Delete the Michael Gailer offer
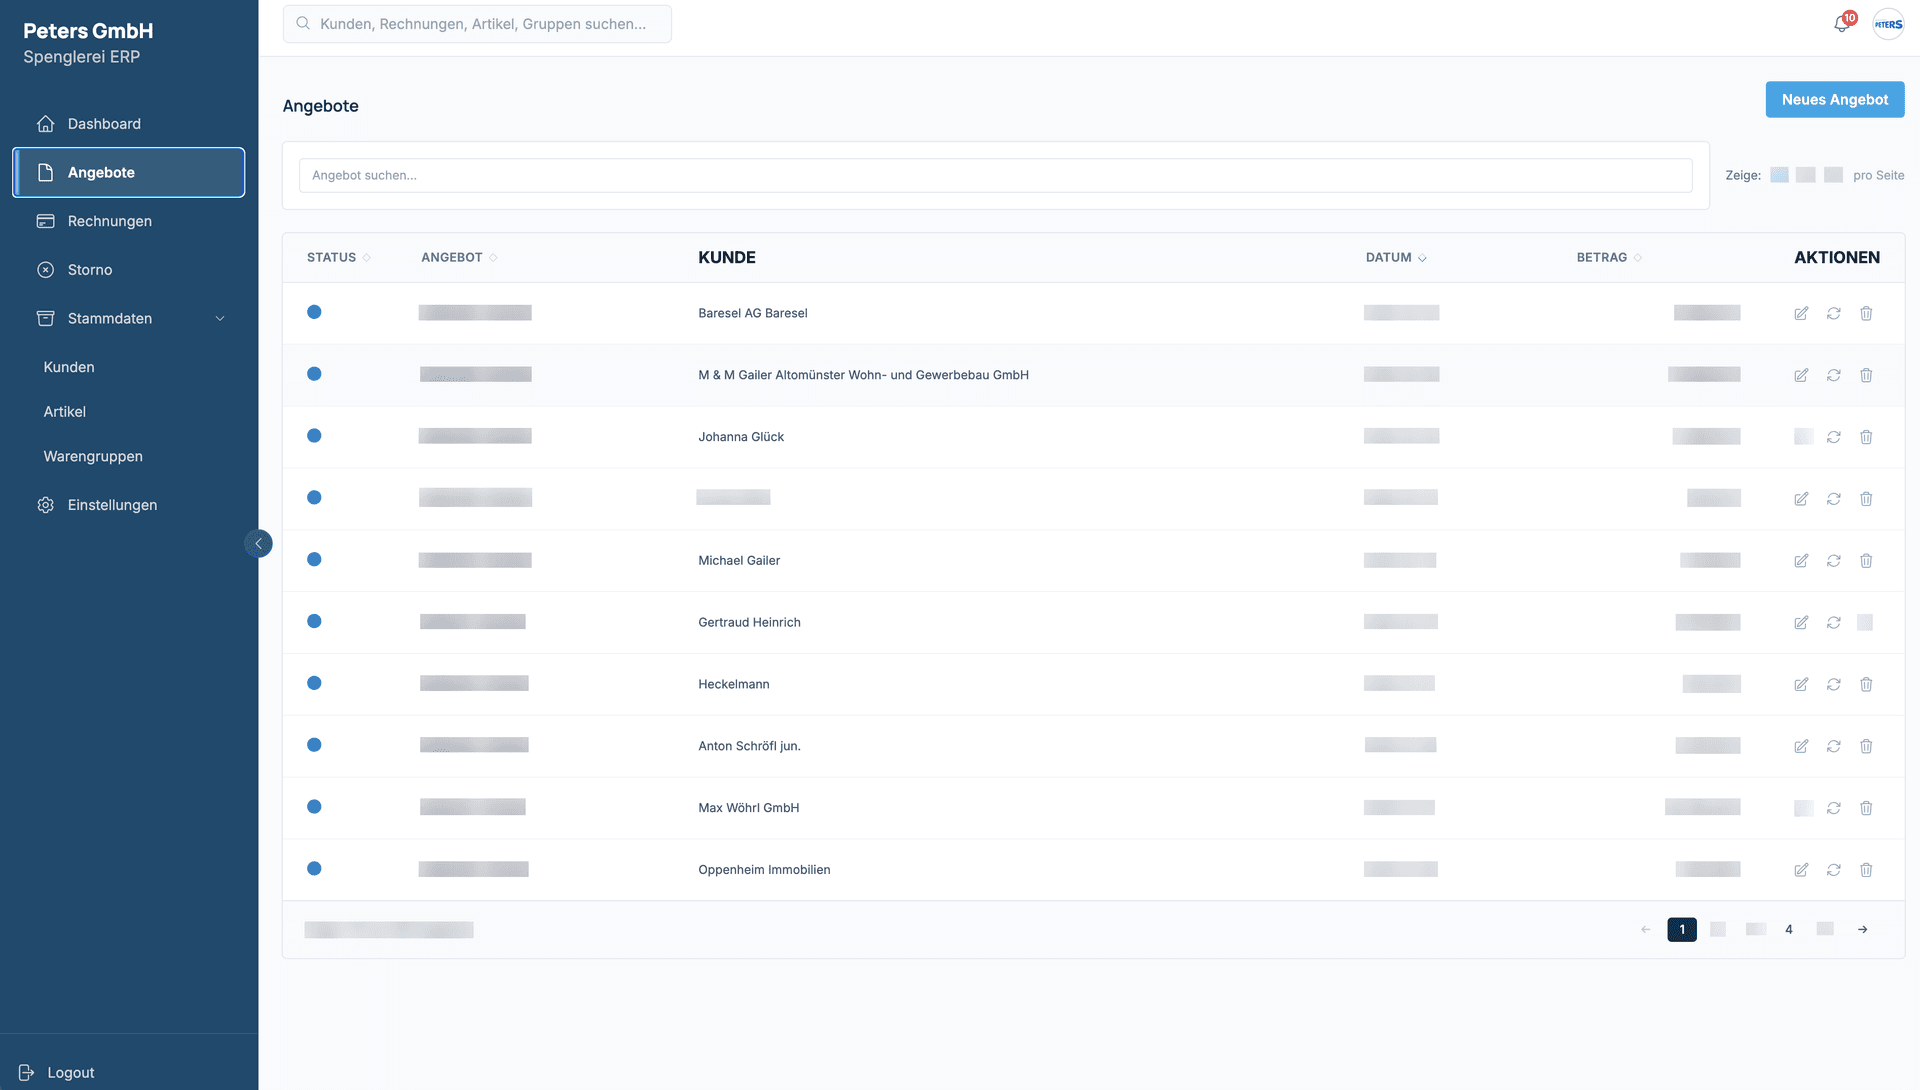The width and height of the screenshot is (1920, 1090). 1866,561
